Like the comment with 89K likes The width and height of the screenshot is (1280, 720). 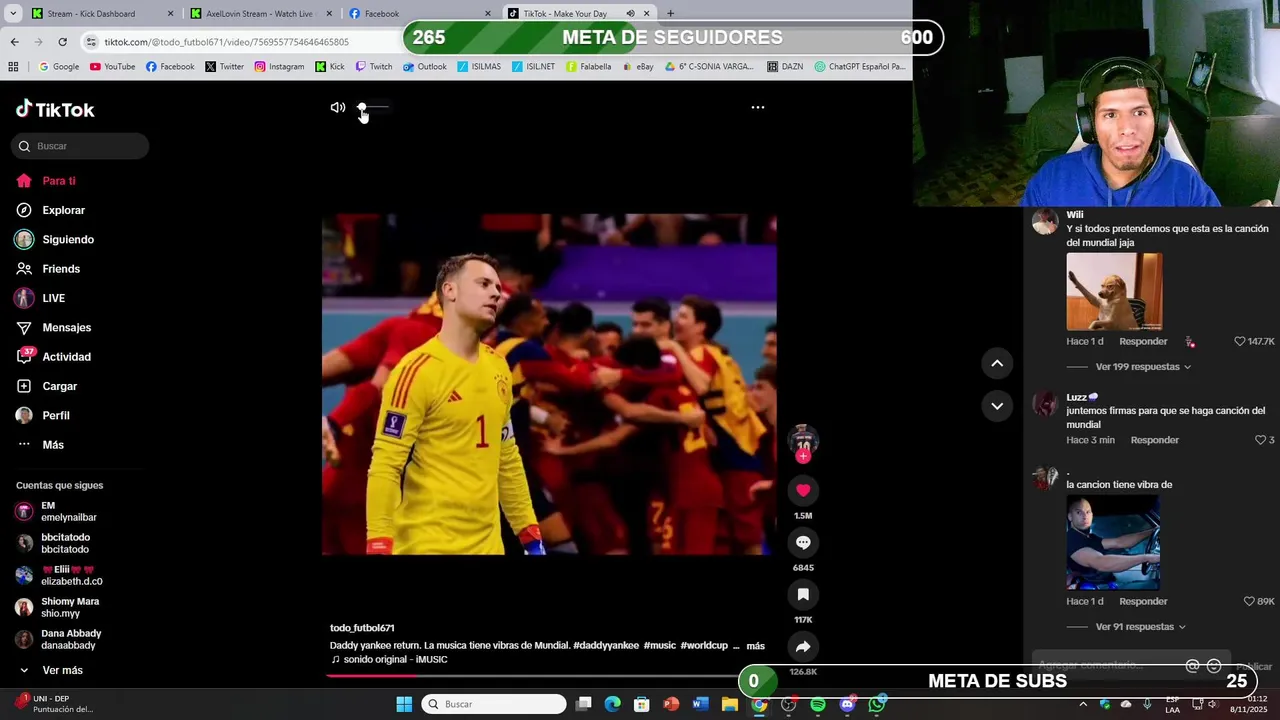[x=1249, y=601]
